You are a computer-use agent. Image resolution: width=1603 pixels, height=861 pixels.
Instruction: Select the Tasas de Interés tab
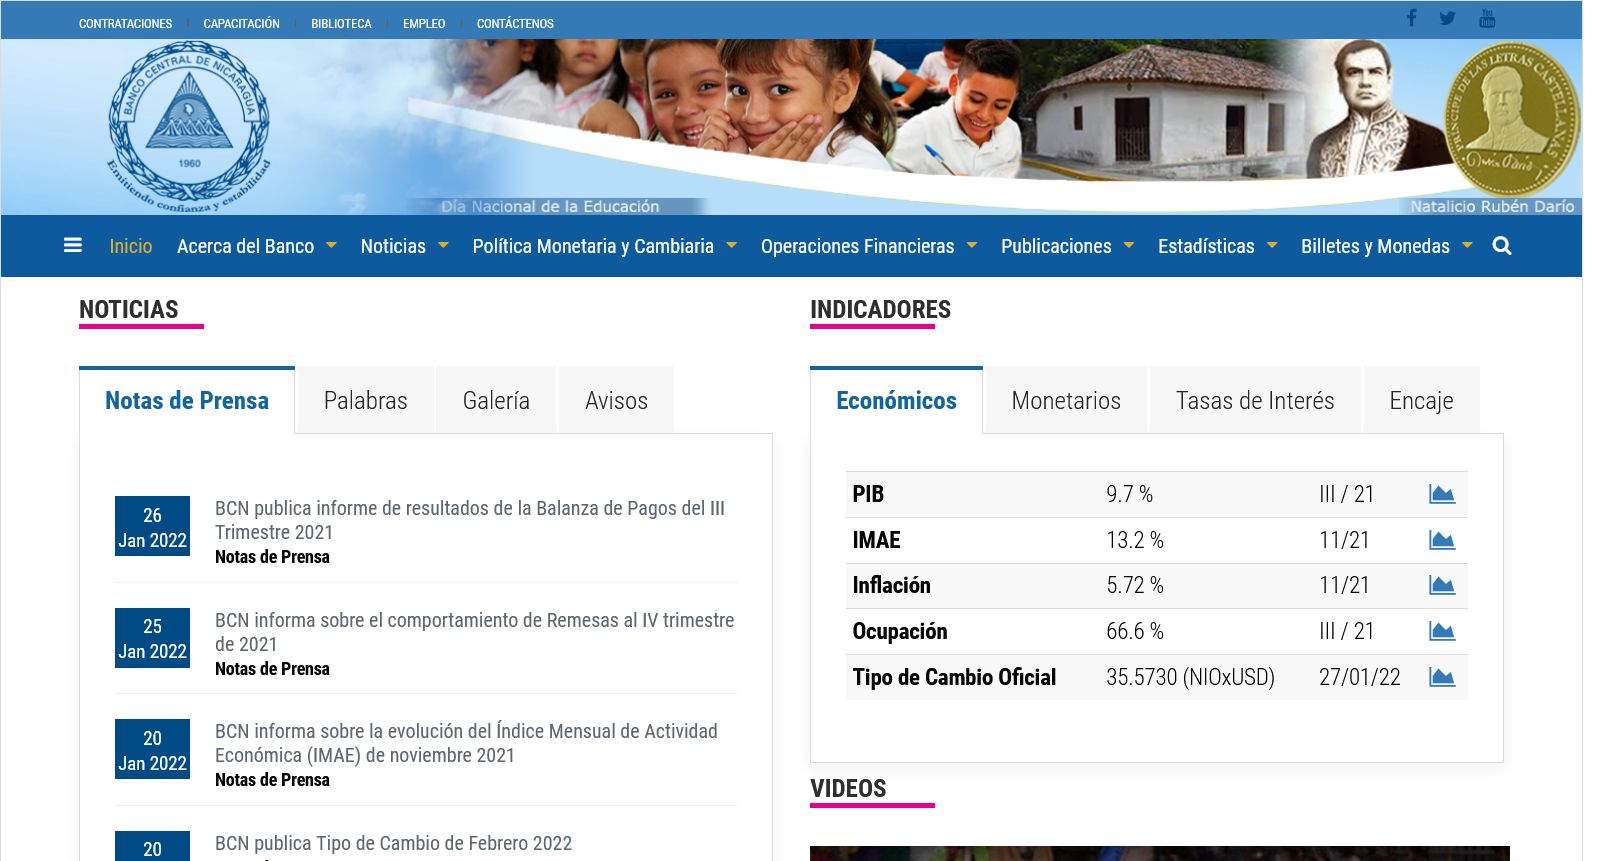[x=1254, y=401]
